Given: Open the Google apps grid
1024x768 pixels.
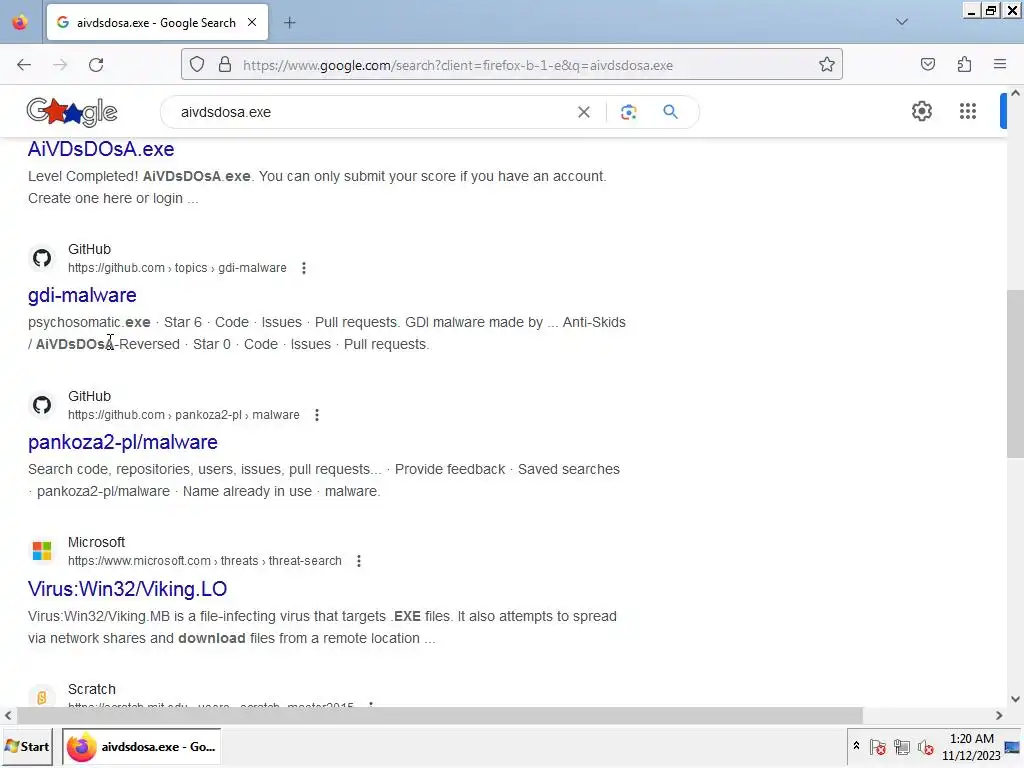Looking at the screenshot, I should (968, 112).
